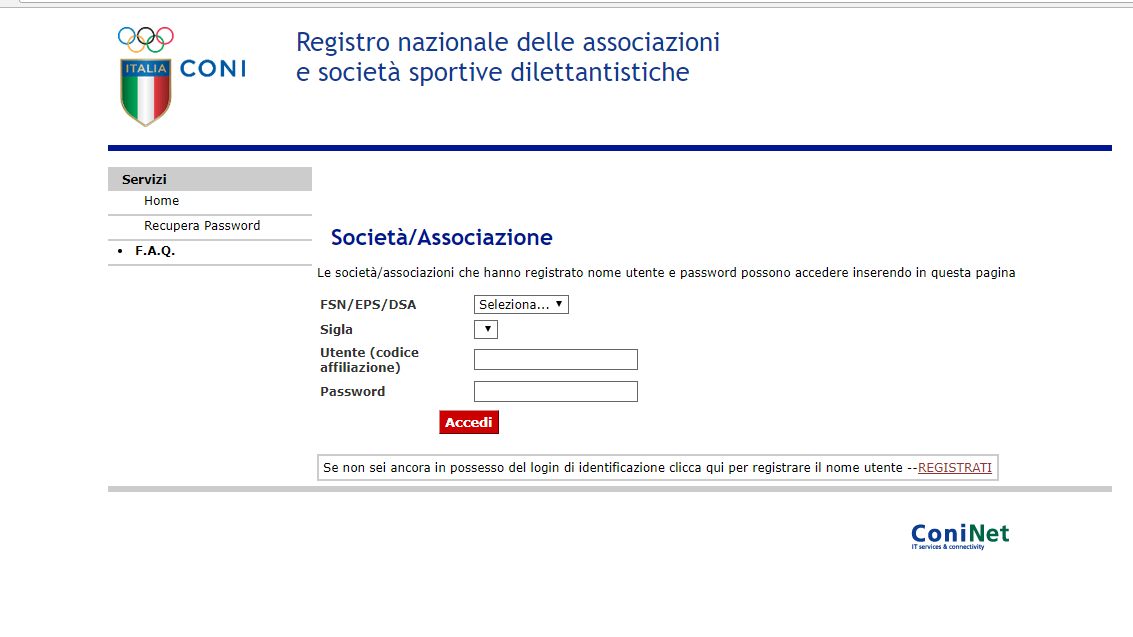Click the CONI wordmark in the header
The image size is (1133, 637).
[213, 69]
